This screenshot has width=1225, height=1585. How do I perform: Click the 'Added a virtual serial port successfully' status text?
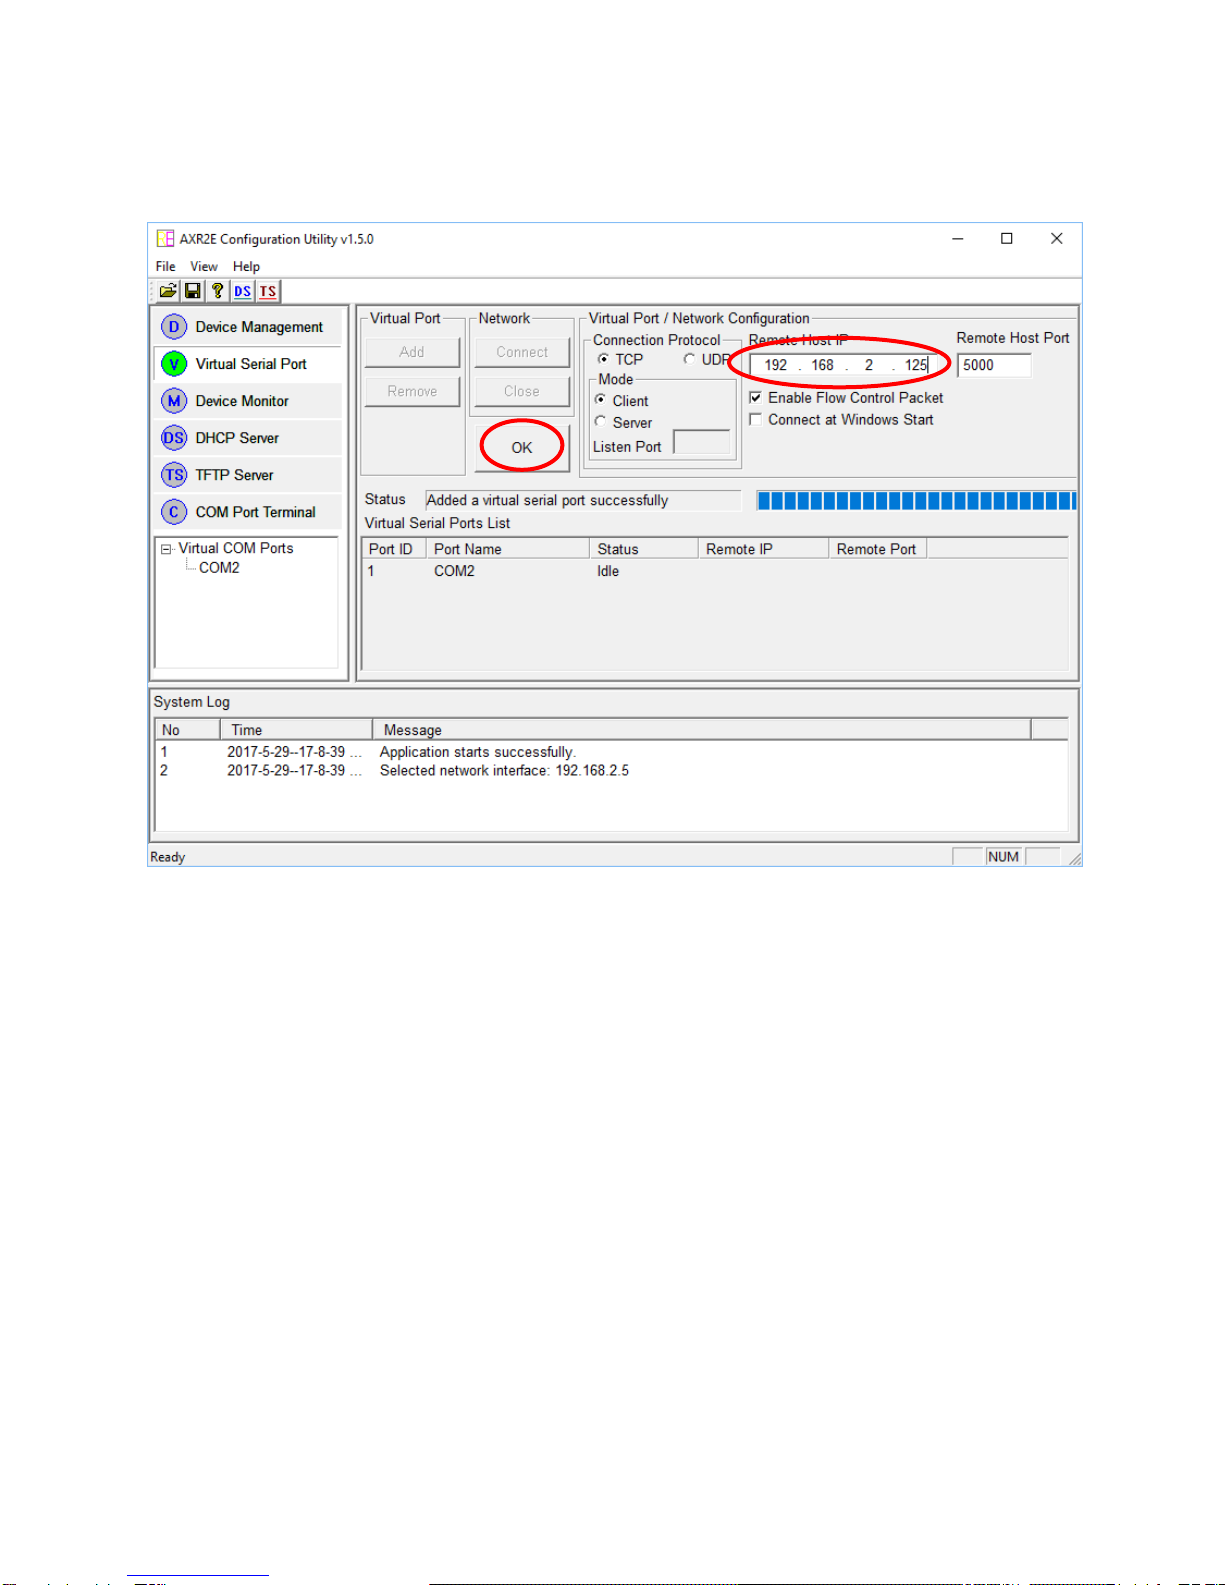547,501
